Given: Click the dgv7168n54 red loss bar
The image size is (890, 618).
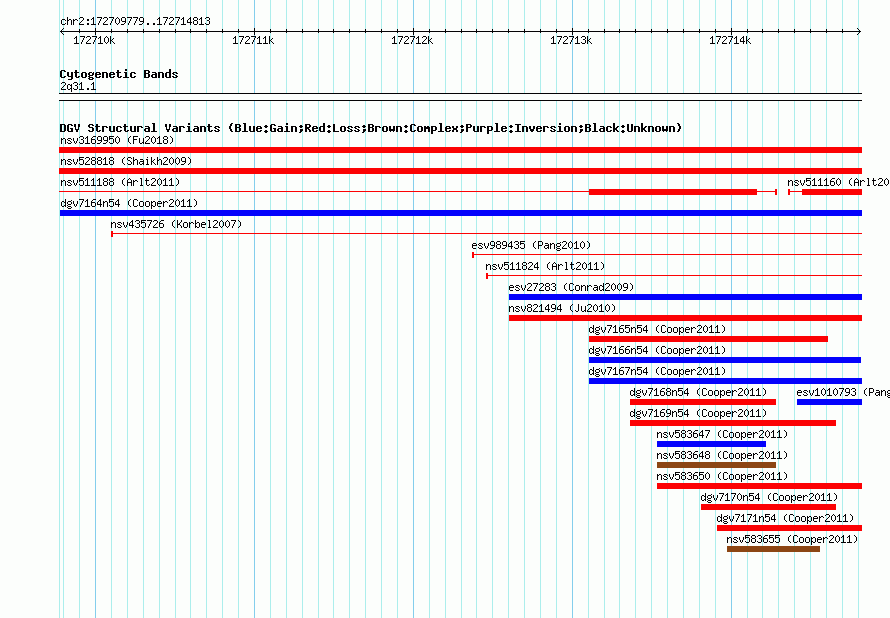Looking at the screenshot, I should [703, 402].
